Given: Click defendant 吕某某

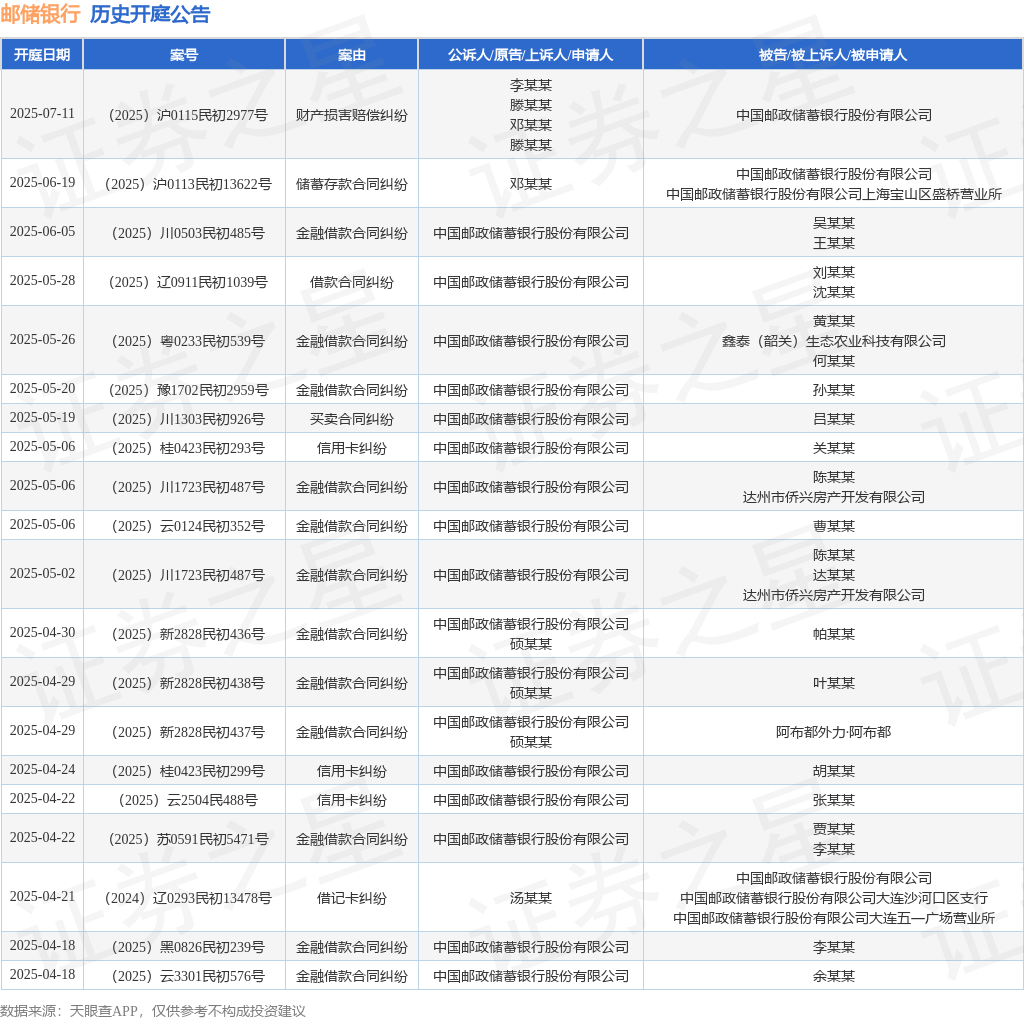Looking at the screenshot, I should pyautogui.click(x=833, y=419).
